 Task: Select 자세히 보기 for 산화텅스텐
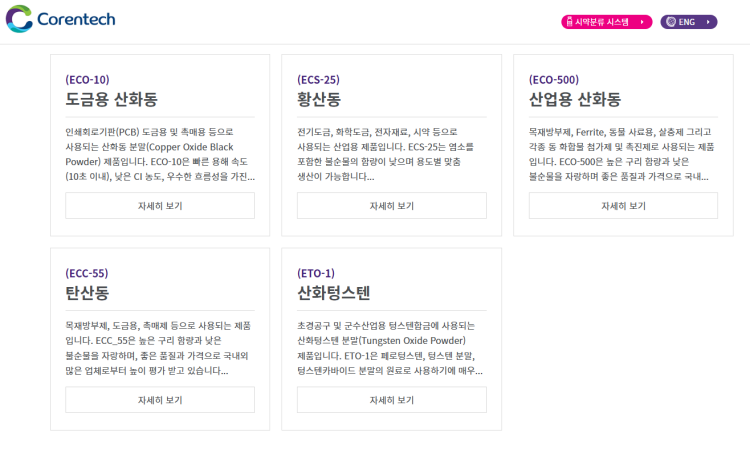[391, 400]
